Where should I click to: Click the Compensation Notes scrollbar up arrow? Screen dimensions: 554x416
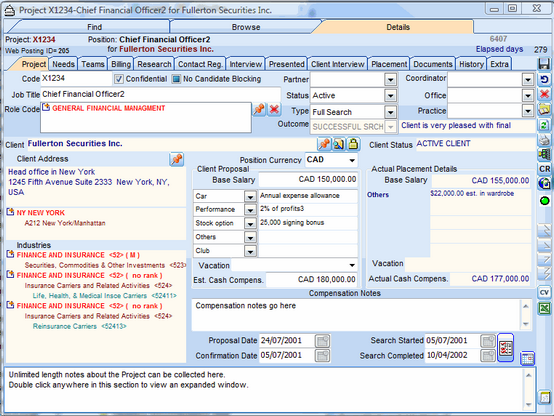[x=525, y=306]
